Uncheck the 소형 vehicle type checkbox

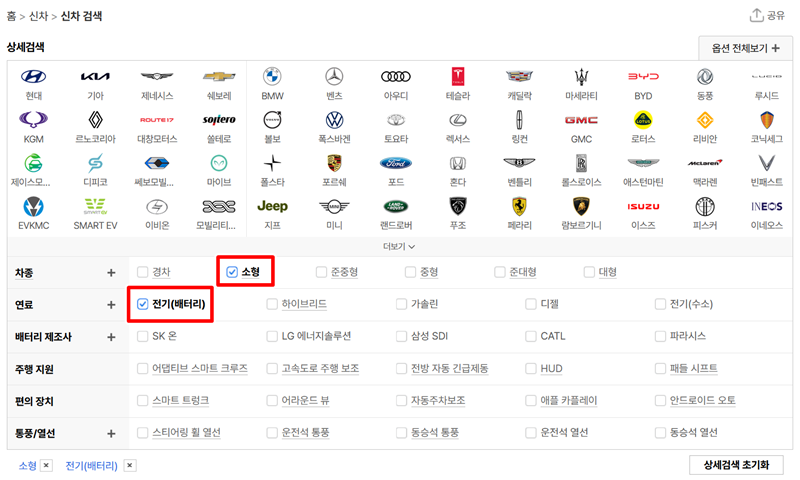[x=232, y=272]
